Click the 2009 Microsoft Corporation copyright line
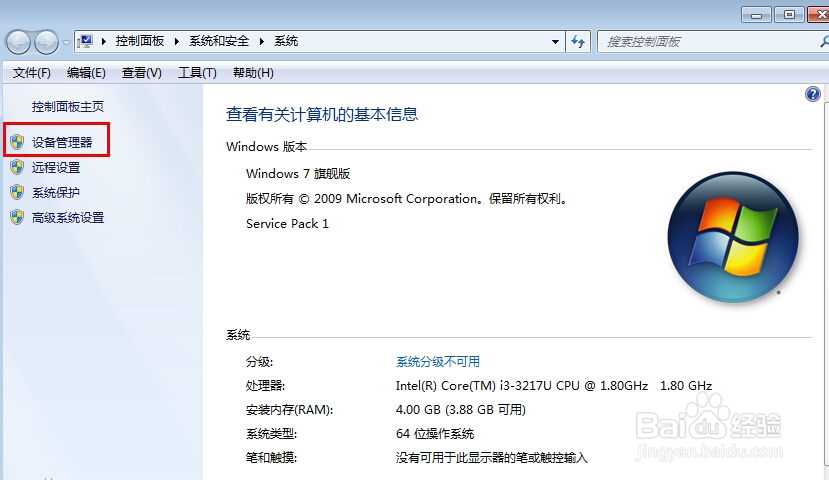This screenshot has height=480, width=829. point(407,199)
